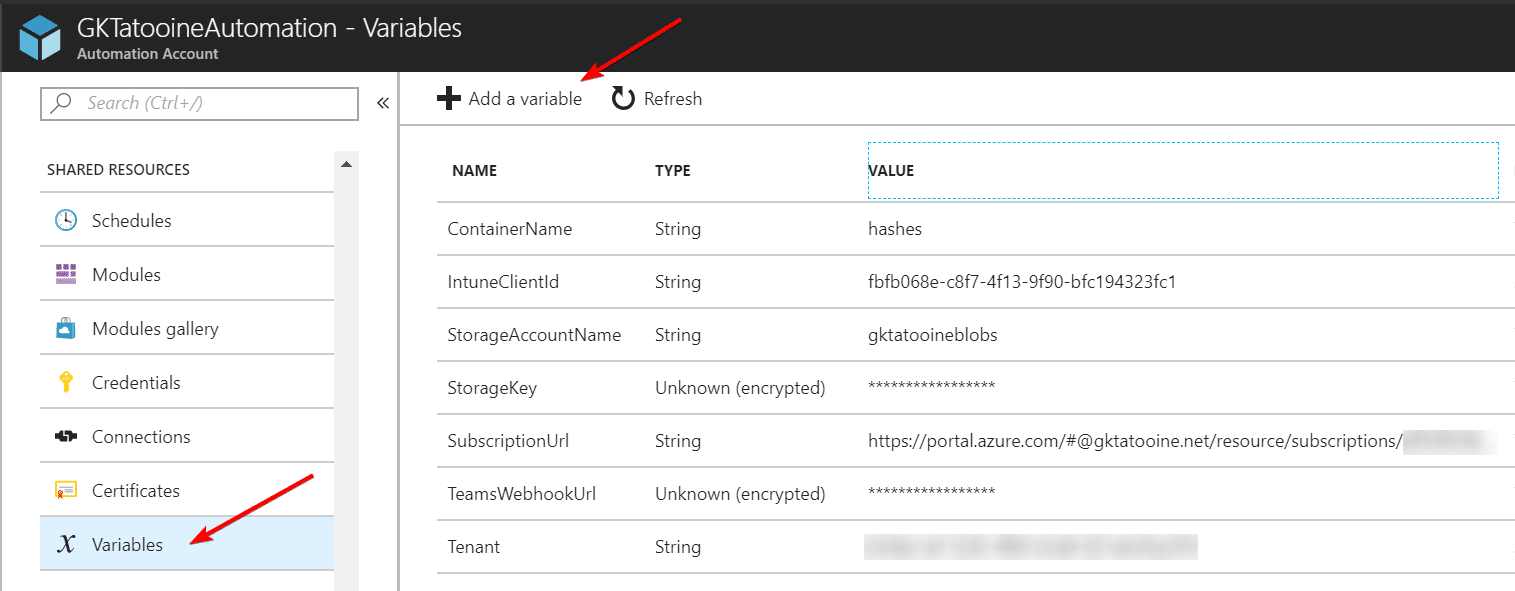This screenshot has height=591, width=1515.
Task: Click TeamsWebhookUrl's 'Unknown (encrypted)' type cell
Action: click(x=740, y=494)
